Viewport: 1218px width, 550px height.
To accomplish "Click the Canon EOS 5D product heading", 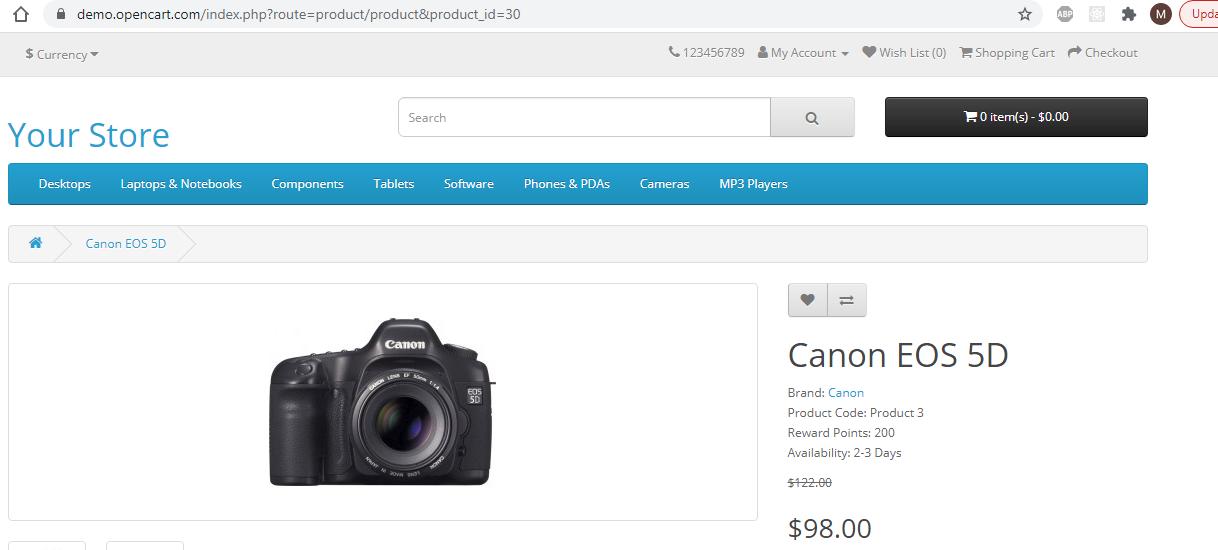I will click(898, 355).
